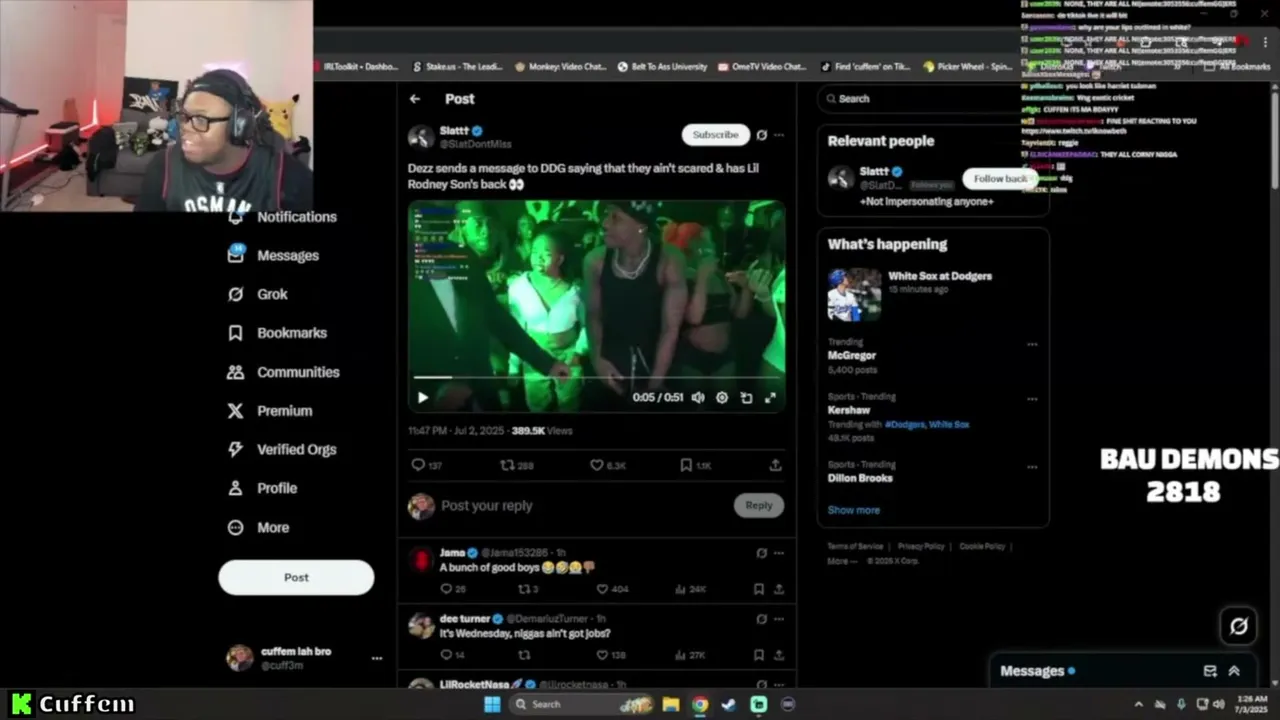This screenshot has height=720, width=1280.
Task: Switch the video to fullscreen
Action: [x=770, y=398]
